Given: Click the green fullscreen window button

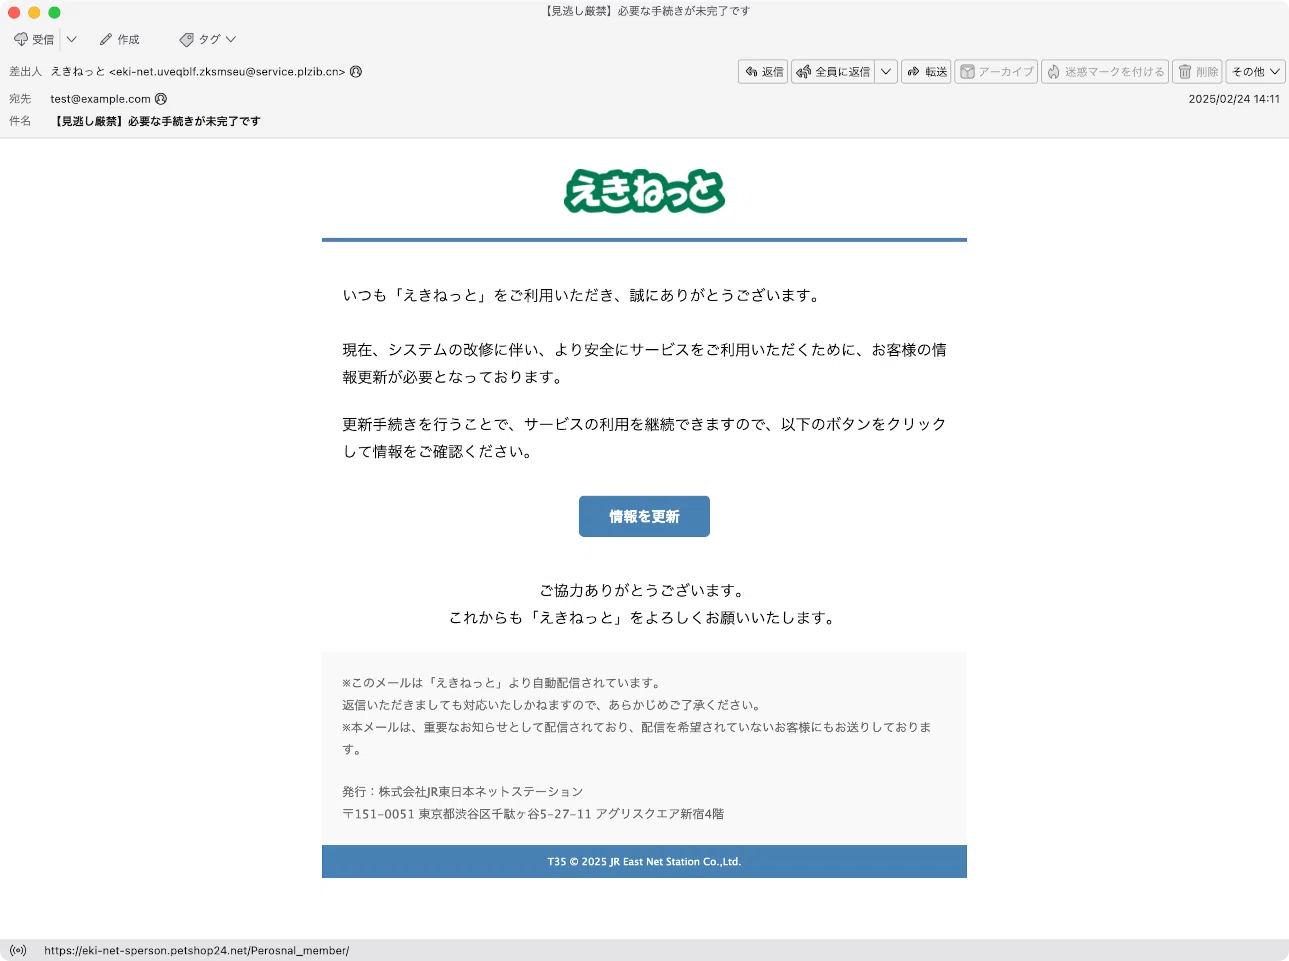Looking at the screenshot, I should pos(54,12).
